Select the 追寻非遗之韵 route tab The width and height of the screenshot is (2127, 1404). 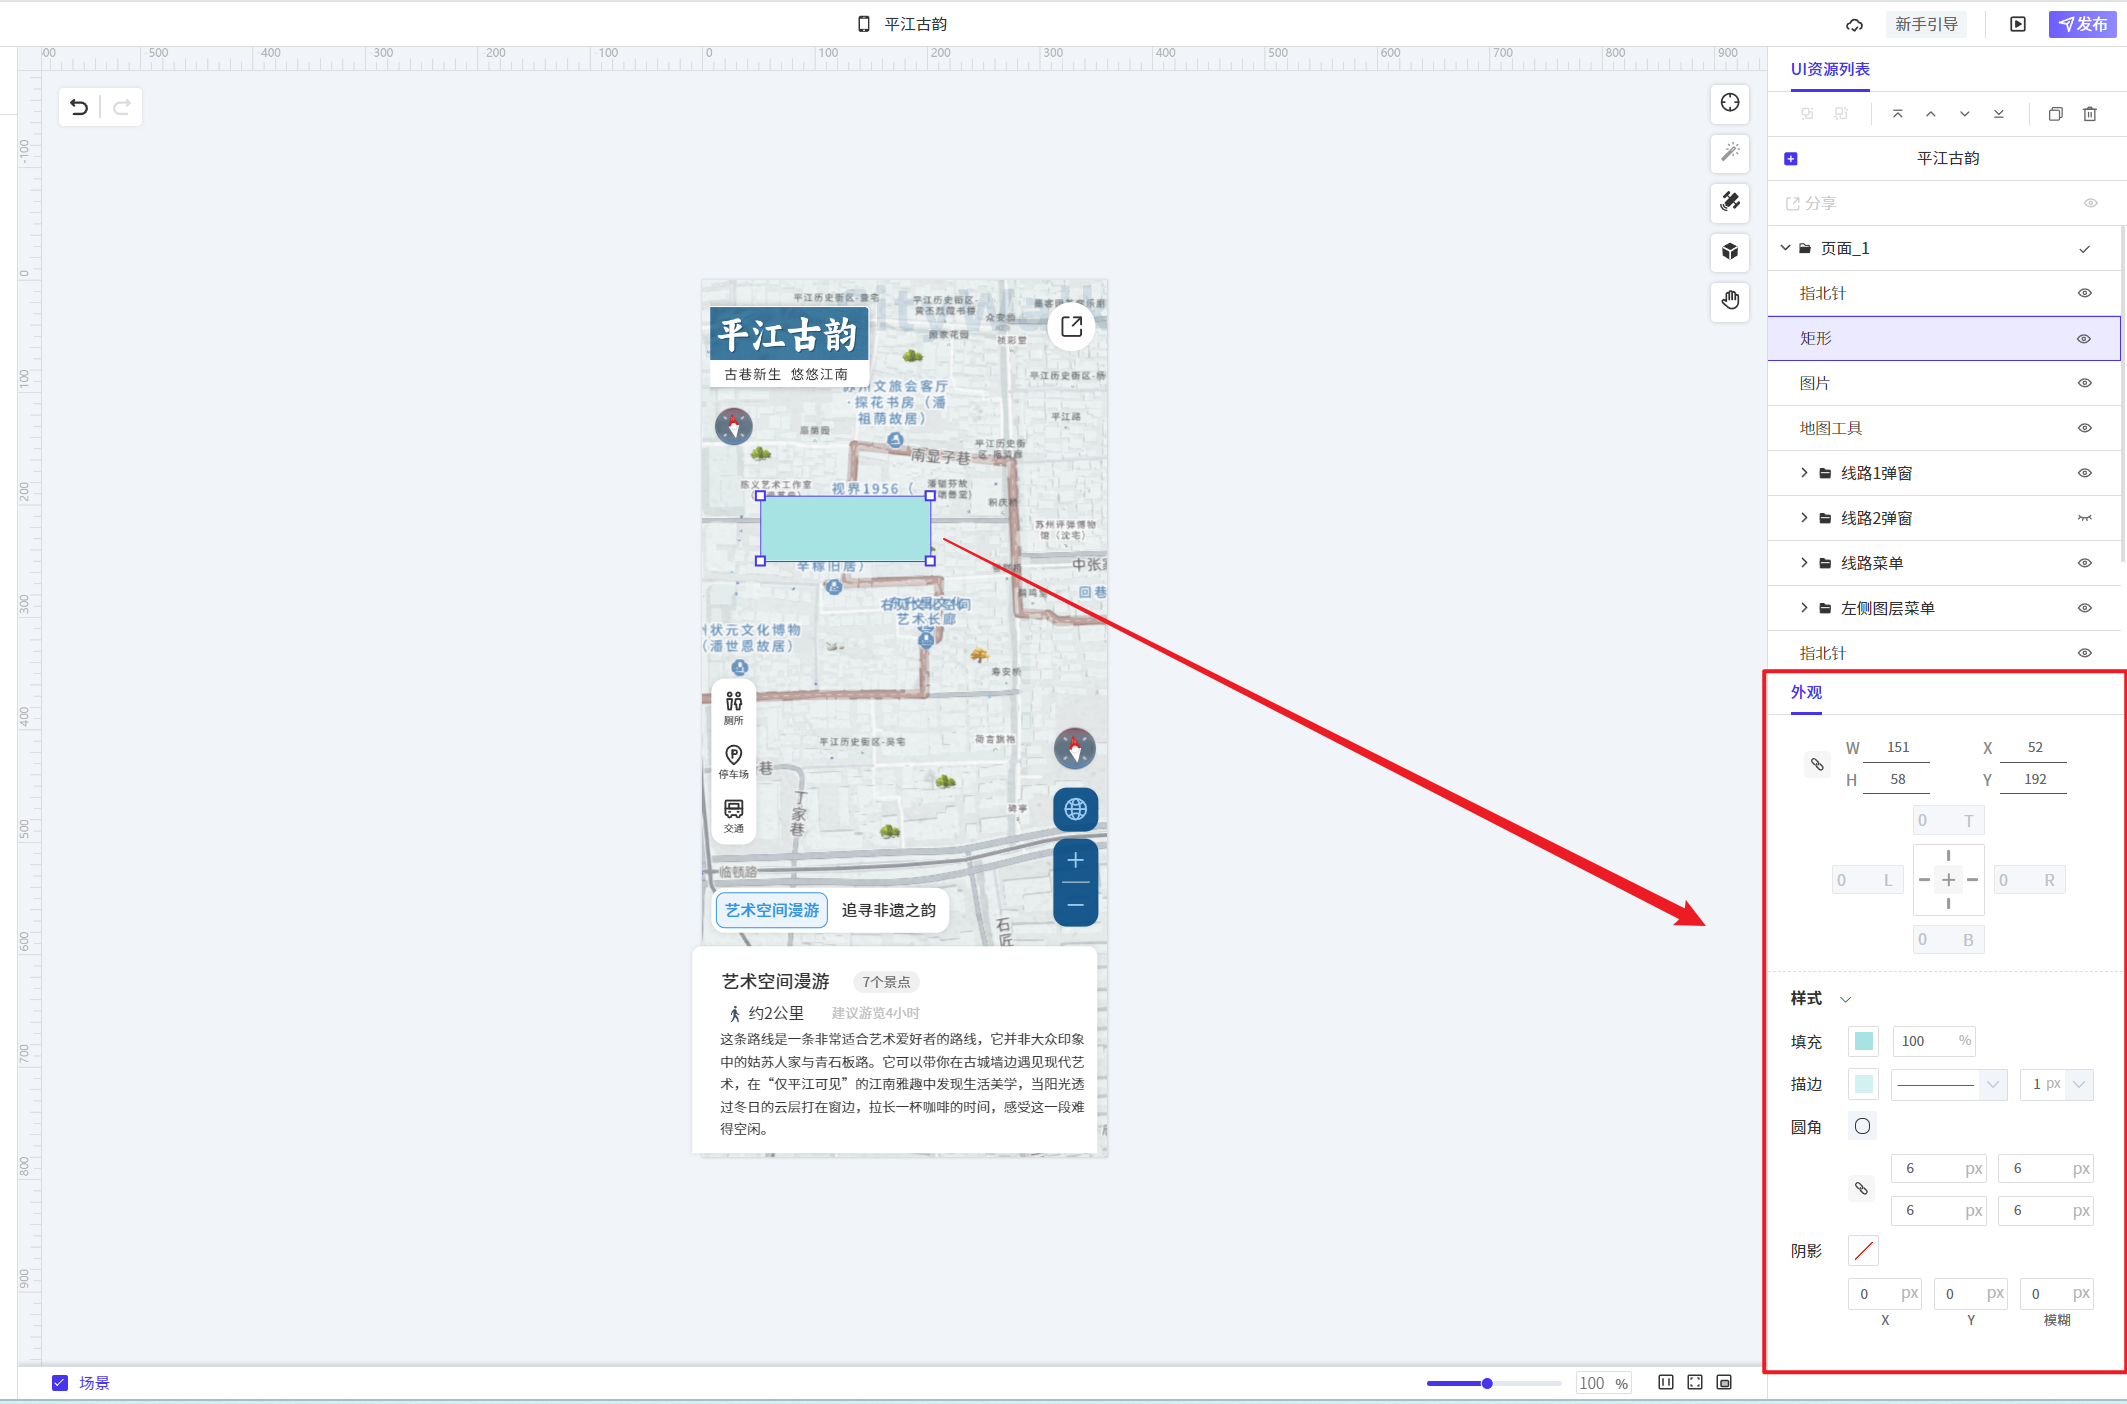tap(888, 910)
